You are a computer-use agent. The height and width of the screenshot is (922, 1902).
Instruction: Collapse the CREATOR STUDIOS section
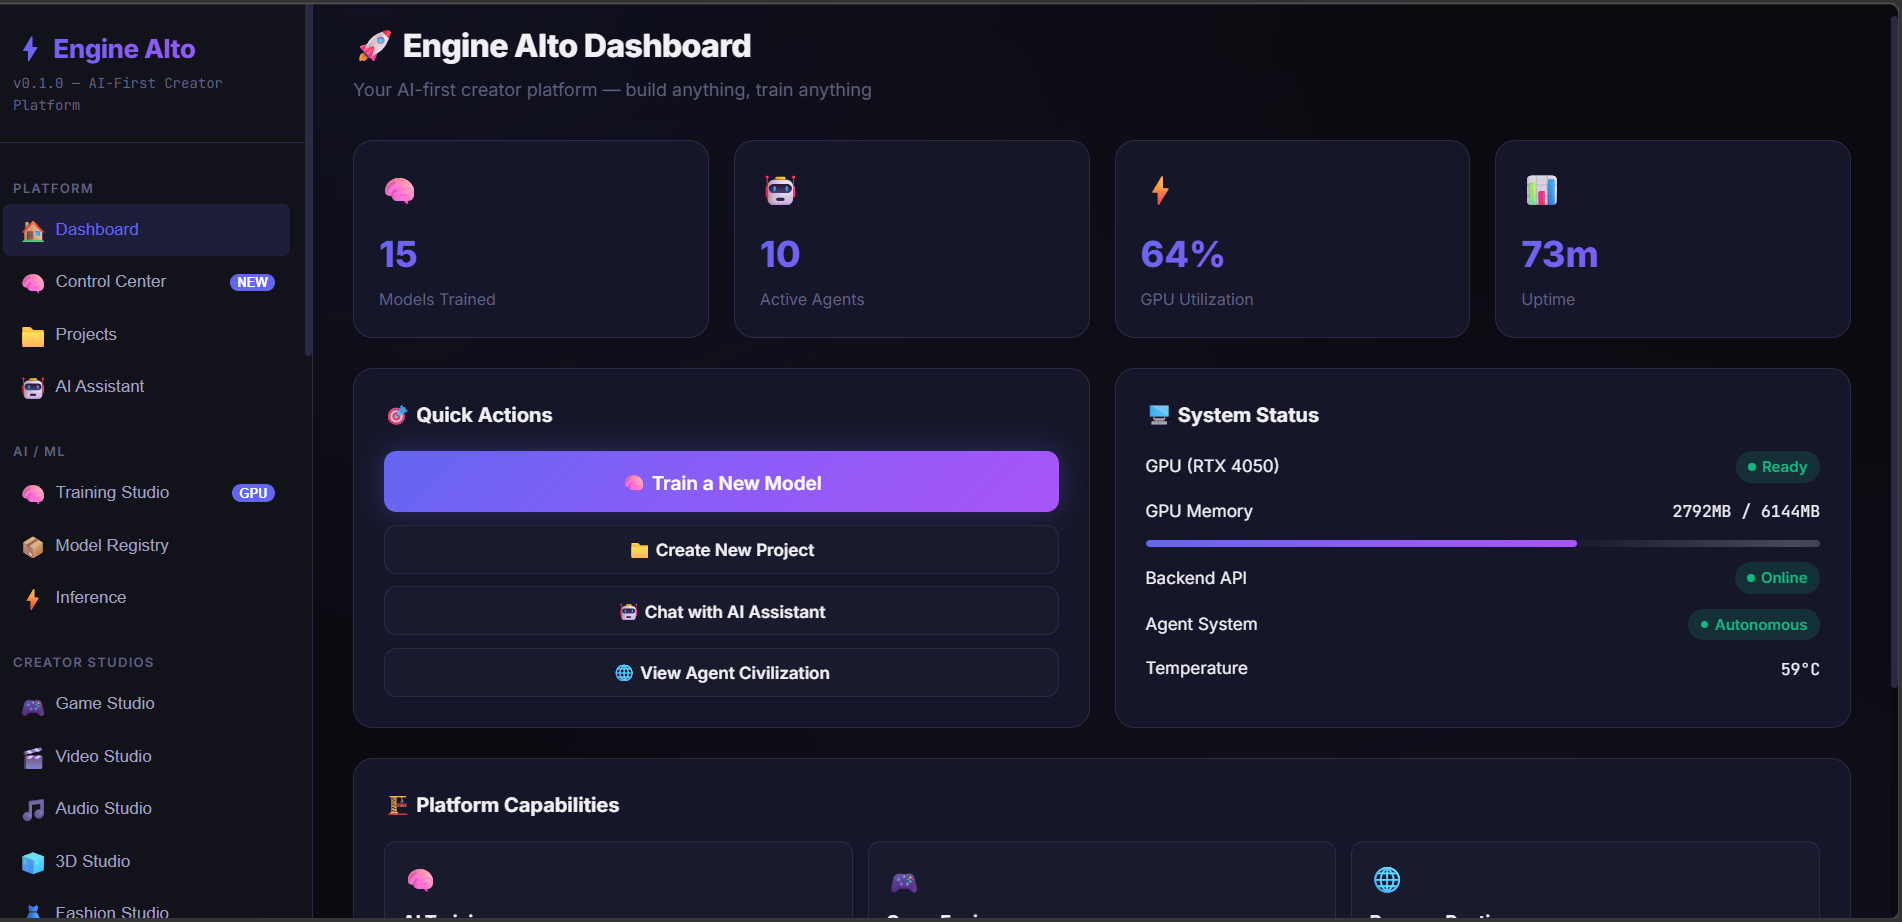point(83,662)
